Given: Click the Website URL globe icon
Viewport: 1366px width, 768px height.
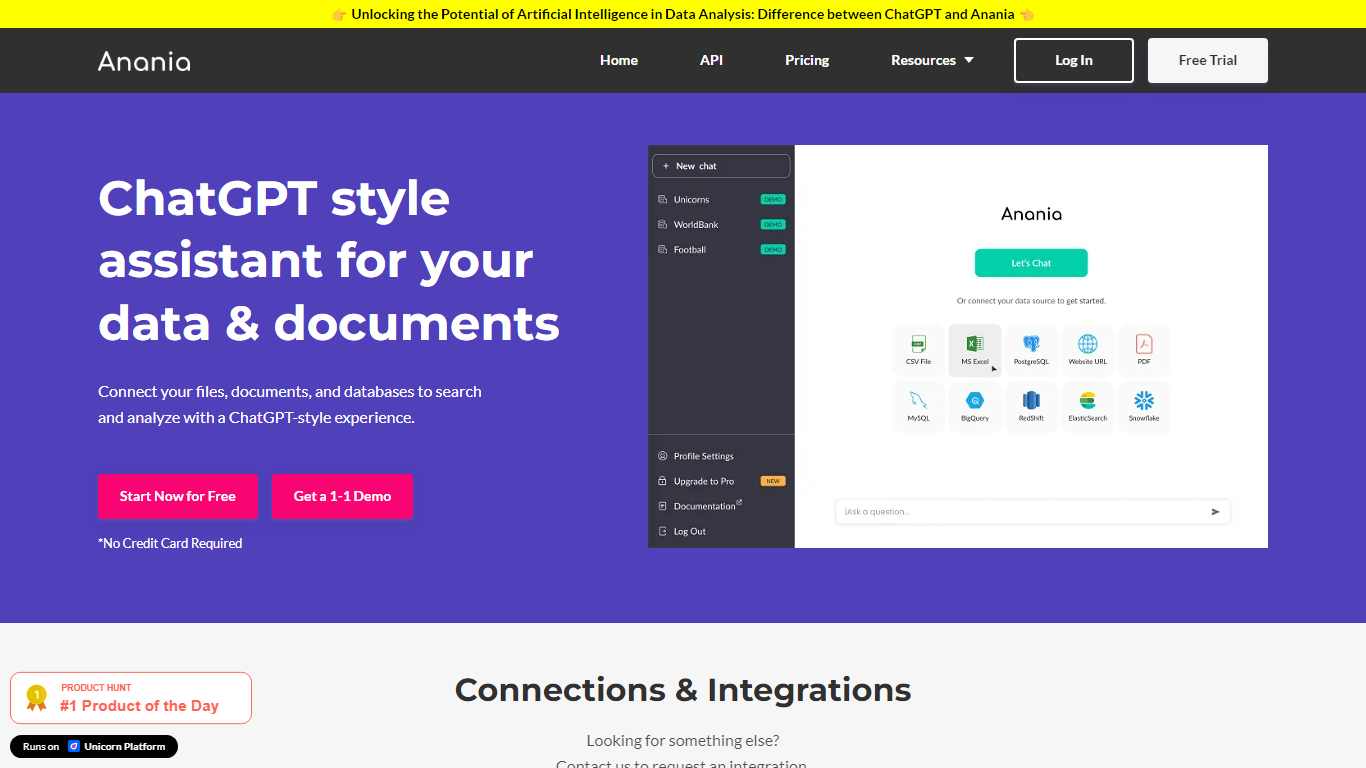Looking at the screenshot, I should pyautogui.click(x=1087, y=345).
